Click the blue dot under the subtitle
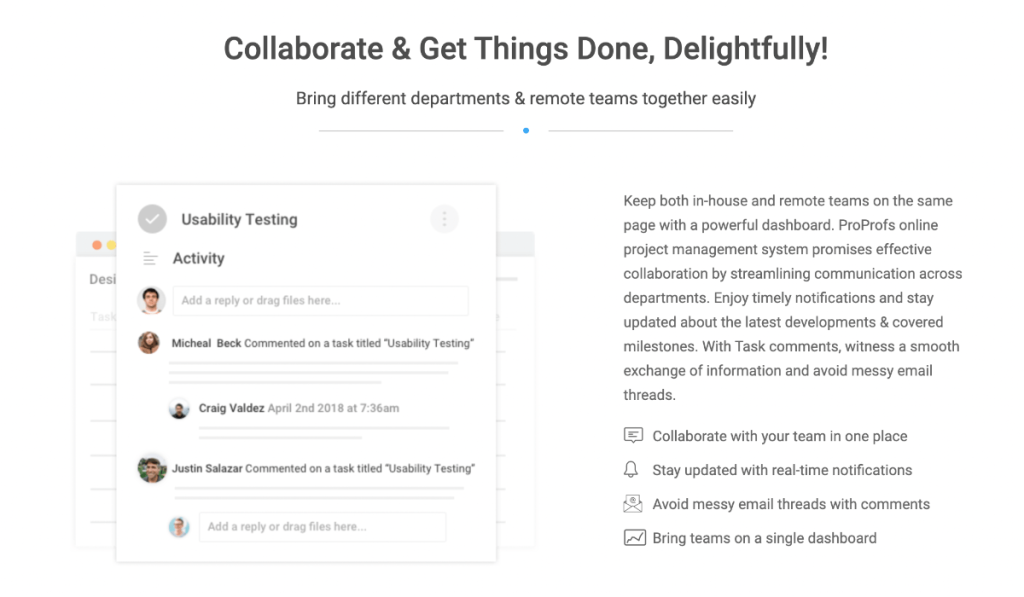This screenshot has width=1024, height=597. pyautogui.click(x=526, y=130)
